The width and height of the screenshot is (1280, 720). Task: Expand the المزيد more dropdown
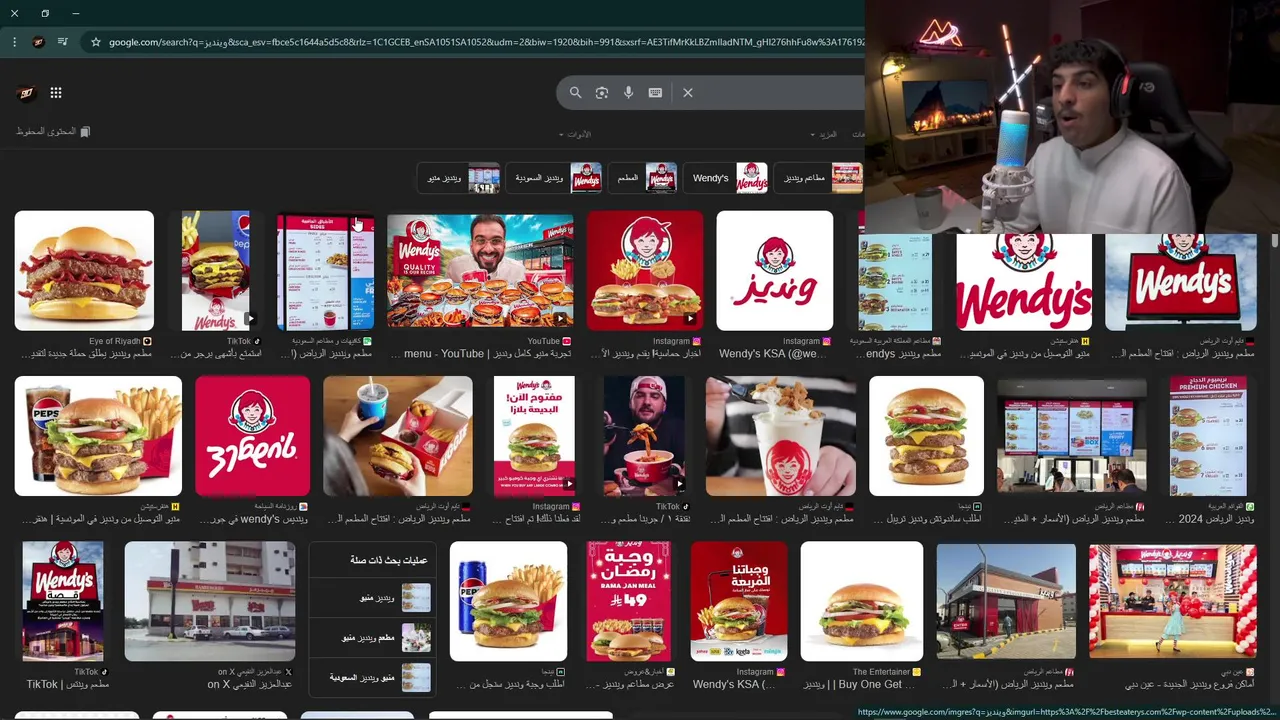pos(824,134)
